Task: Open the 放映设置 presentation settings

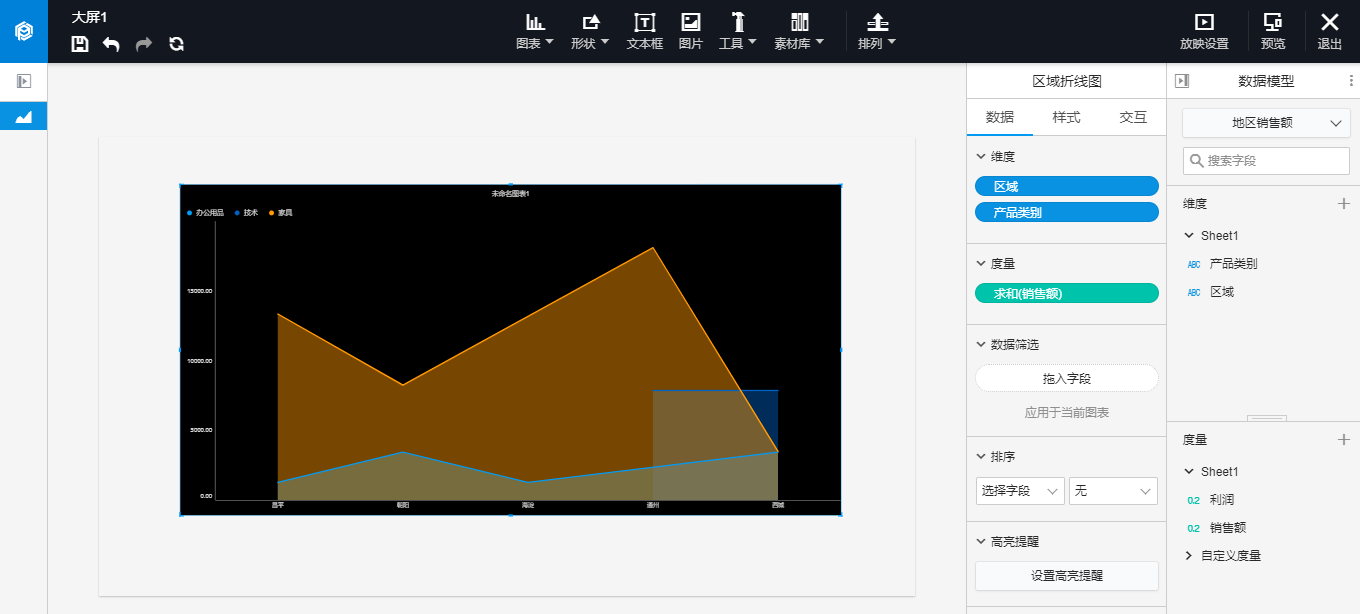Action: pyautogui.click(x=1204, y=31)
